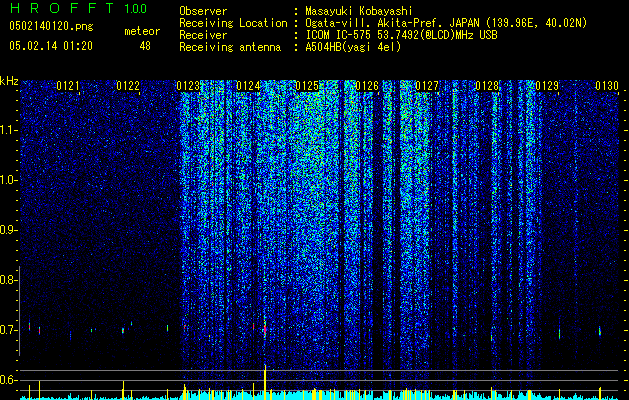Viewport: 629px width, 400px height.
Task: Click the 0127 time marker
Action: [427, 86]
